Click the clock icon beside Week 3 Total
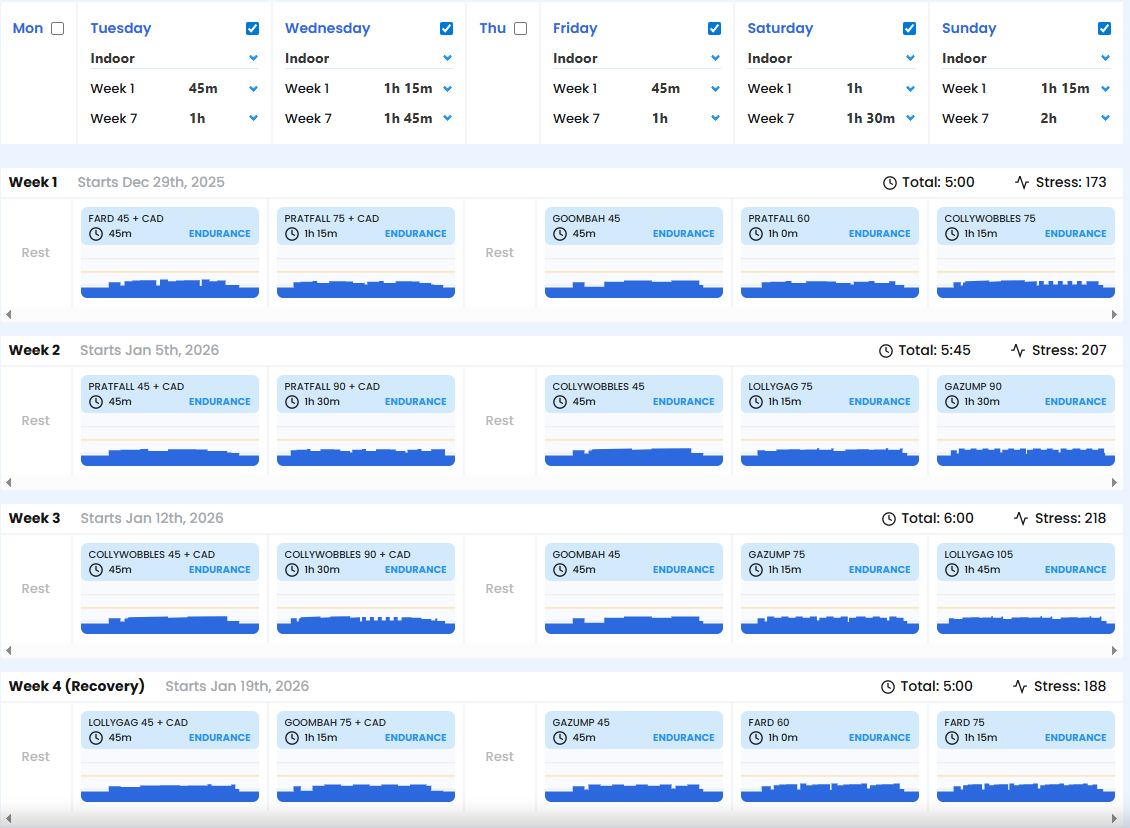The image size is (1130, 828). click(x=889, y=519)
